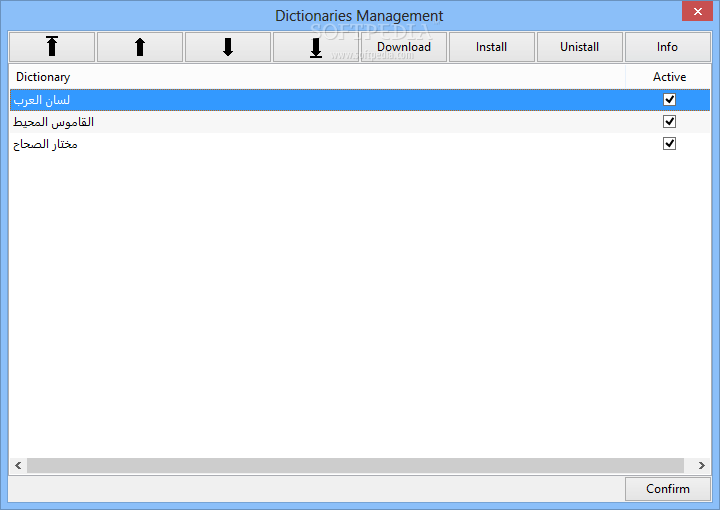Close the Dictionaries Management window
The height and width of the screenshot is (510, 720).
[x=698, y=11]
